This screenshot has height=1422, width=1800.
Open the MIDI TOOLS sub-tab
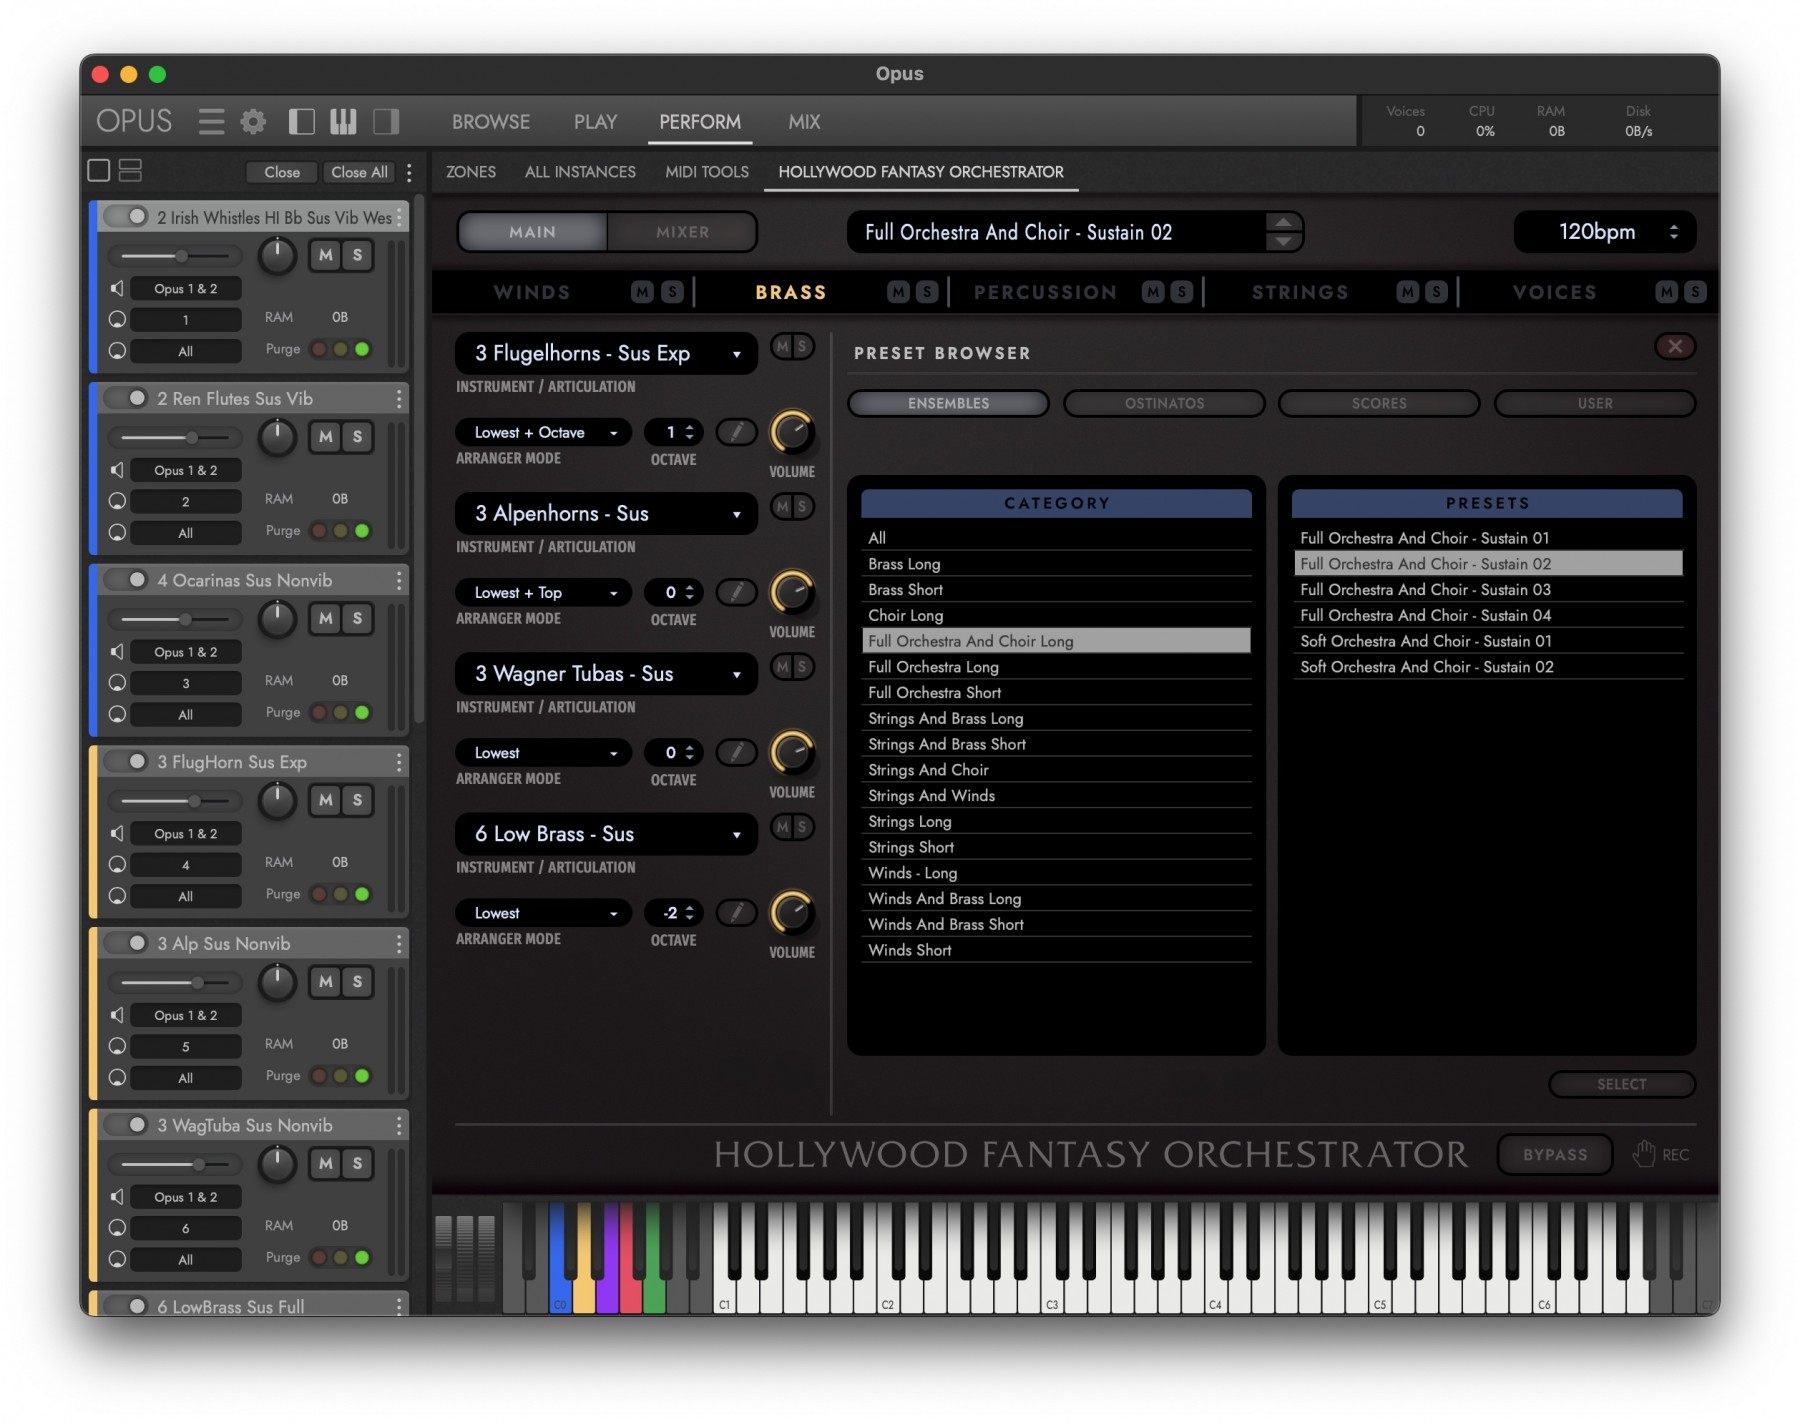coord(707,172)
